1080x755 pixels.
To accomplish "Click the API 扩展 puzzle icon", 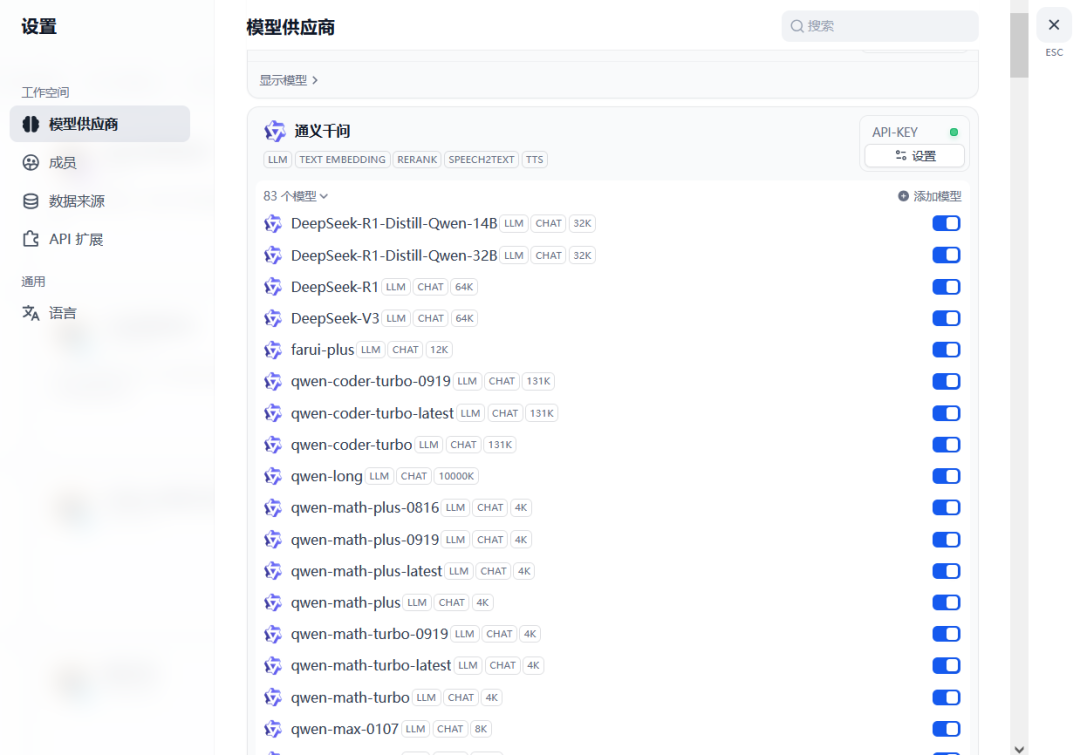I will point(31,239).
